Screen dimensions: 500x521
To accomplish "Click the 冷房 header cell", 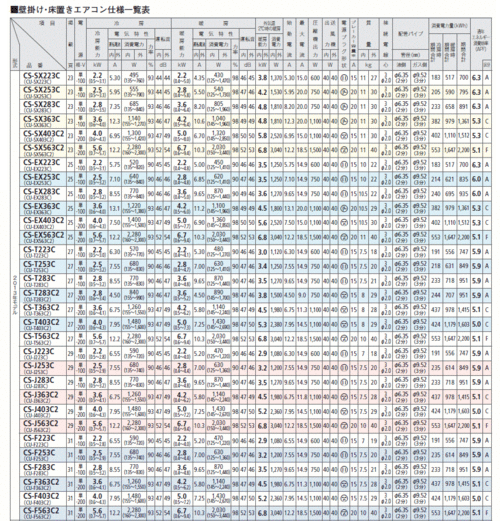I will pos(129,23).
